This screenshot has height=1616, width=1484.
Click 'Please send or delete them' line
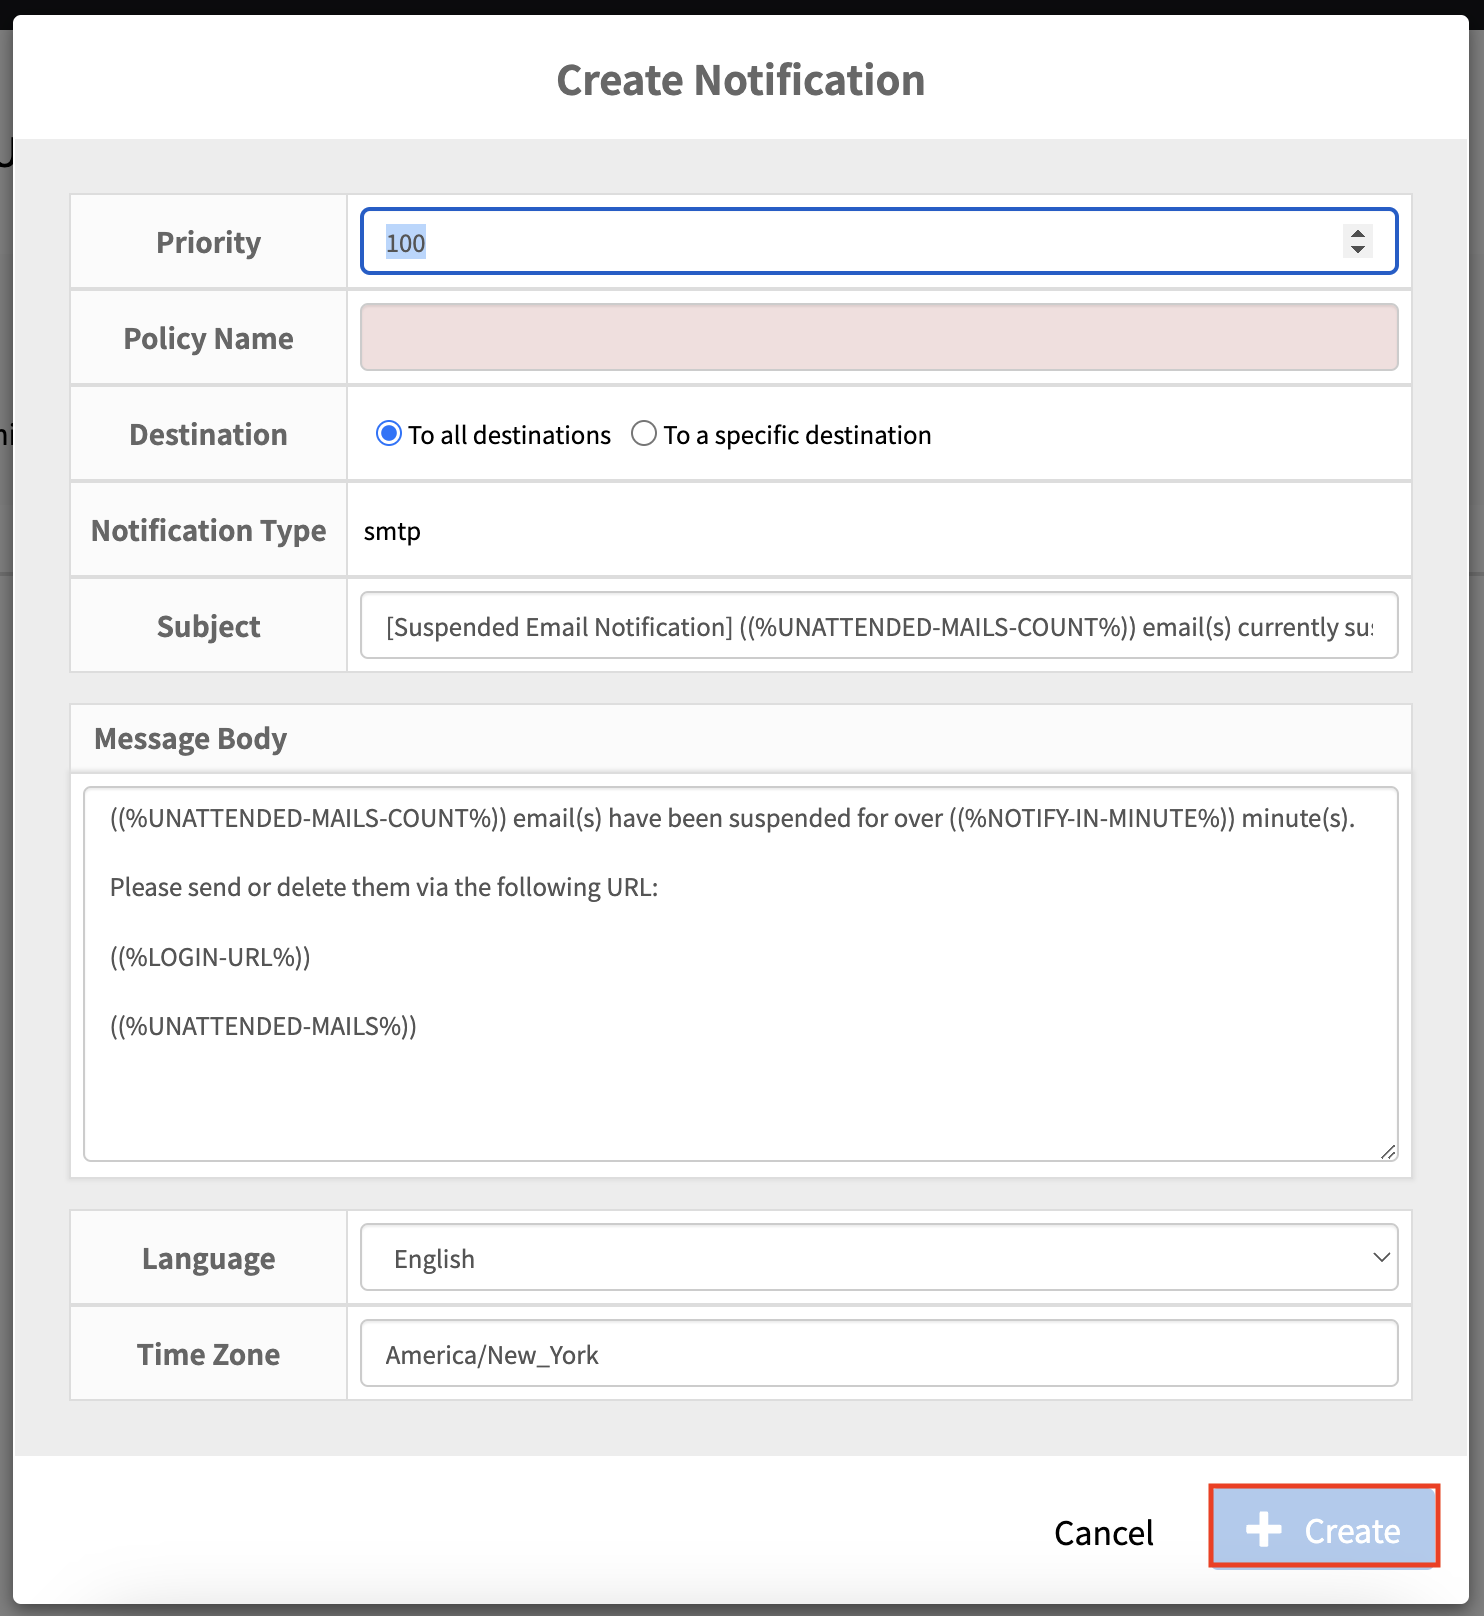coord(384,887)
